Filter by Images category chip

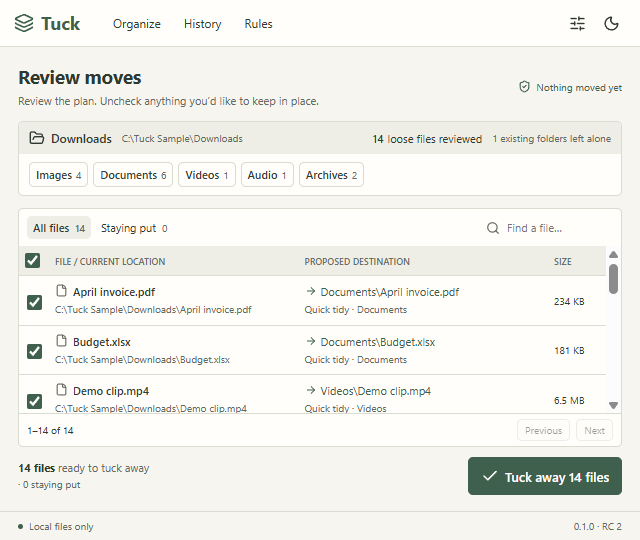pos(58,175)
